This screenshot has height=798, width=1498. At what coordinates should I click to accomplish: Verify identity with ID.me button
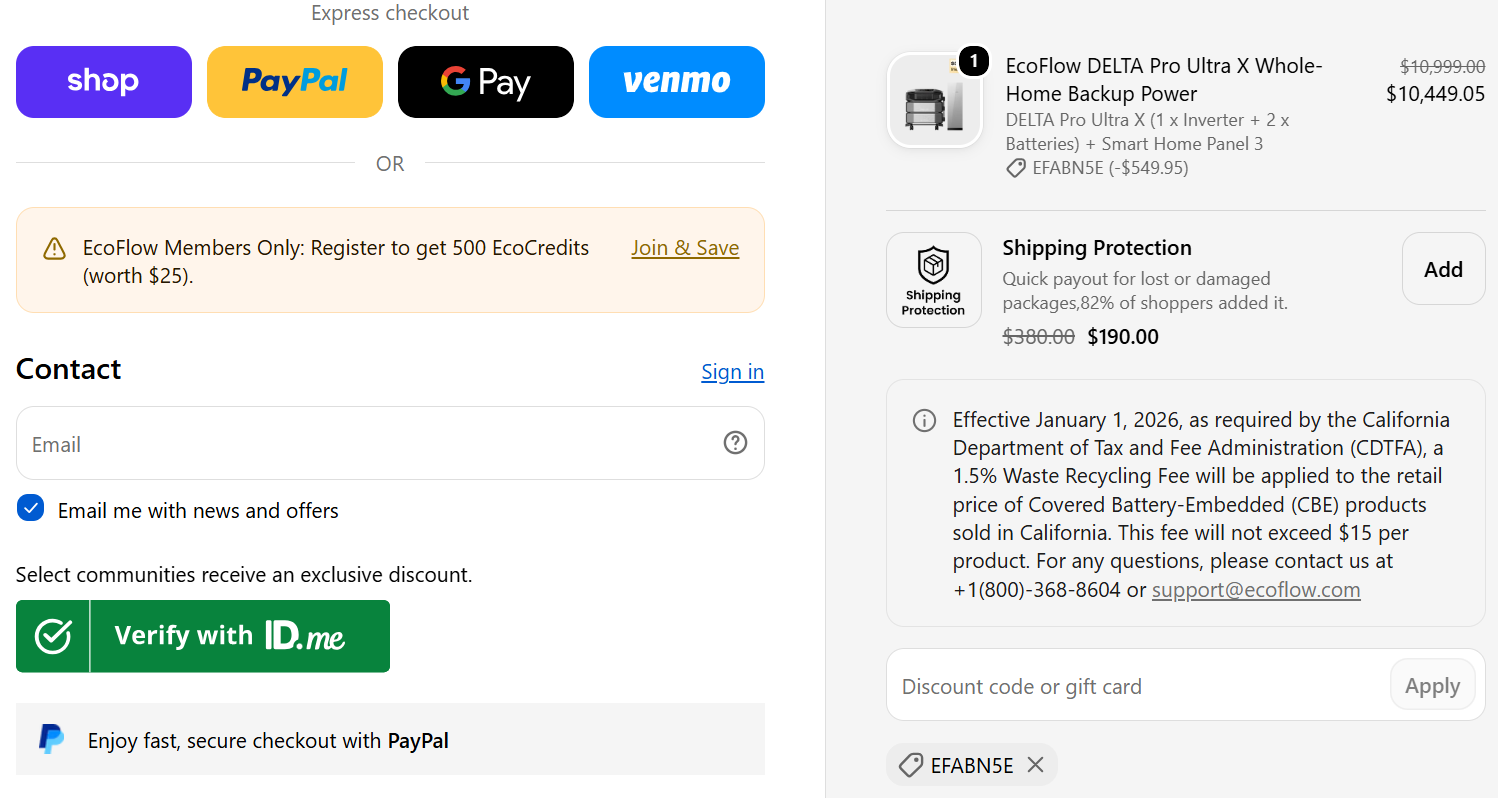203,636
